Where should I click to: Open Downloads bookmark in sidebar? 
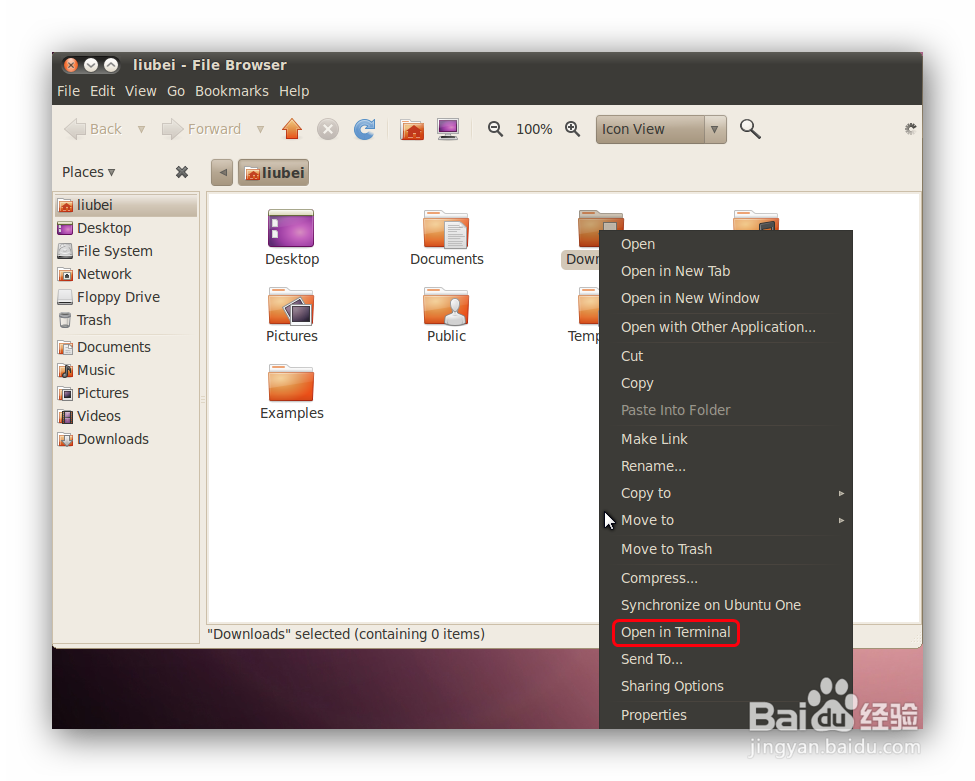click(126, 439)
